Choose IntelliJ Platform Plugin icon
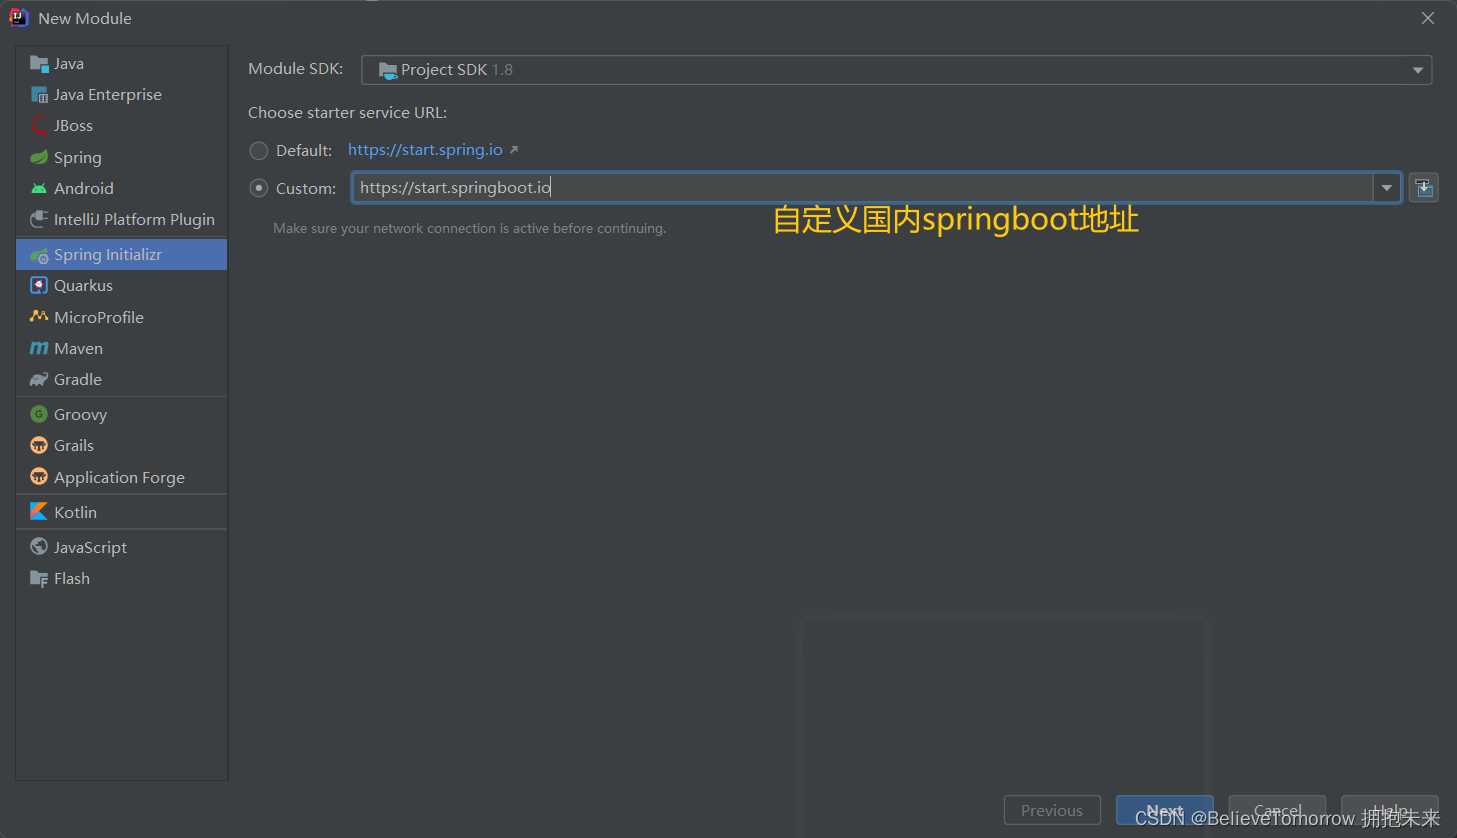The image size is (1457, 838). [39, 219]
